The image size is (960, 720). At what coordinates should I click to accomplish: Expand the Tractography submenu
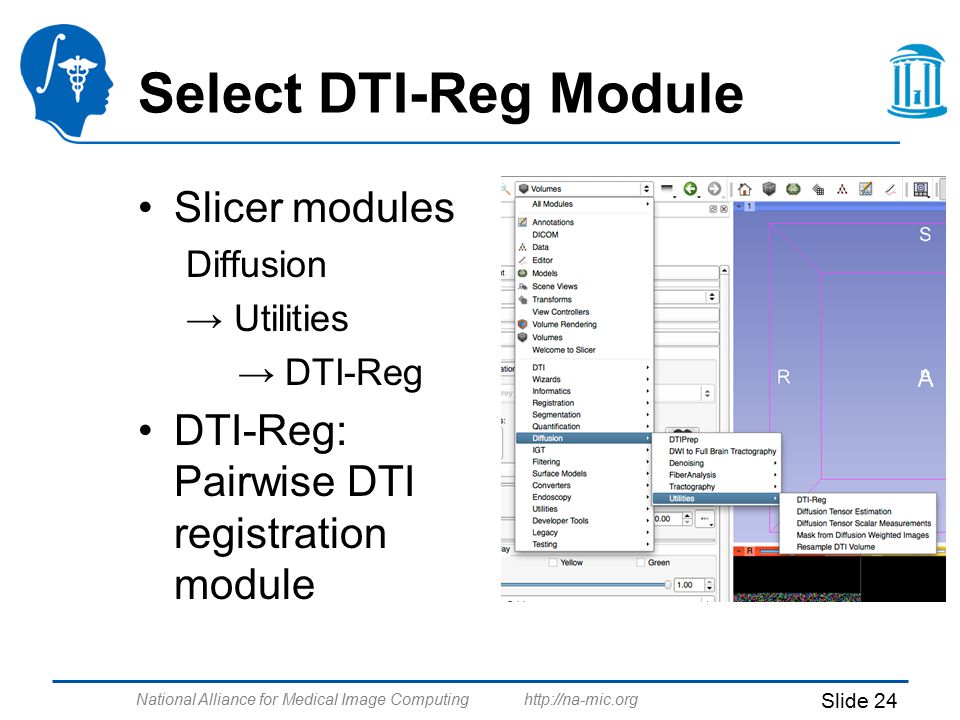click(x=716, y=487)
